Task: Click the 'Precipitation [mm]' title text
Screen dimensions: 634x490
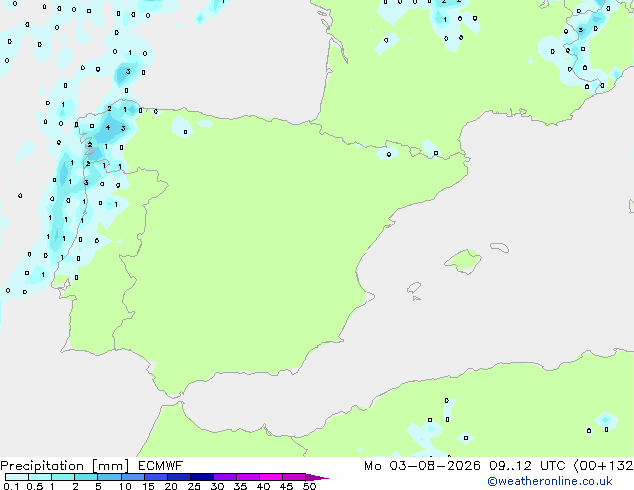Action: pos(65,466)
